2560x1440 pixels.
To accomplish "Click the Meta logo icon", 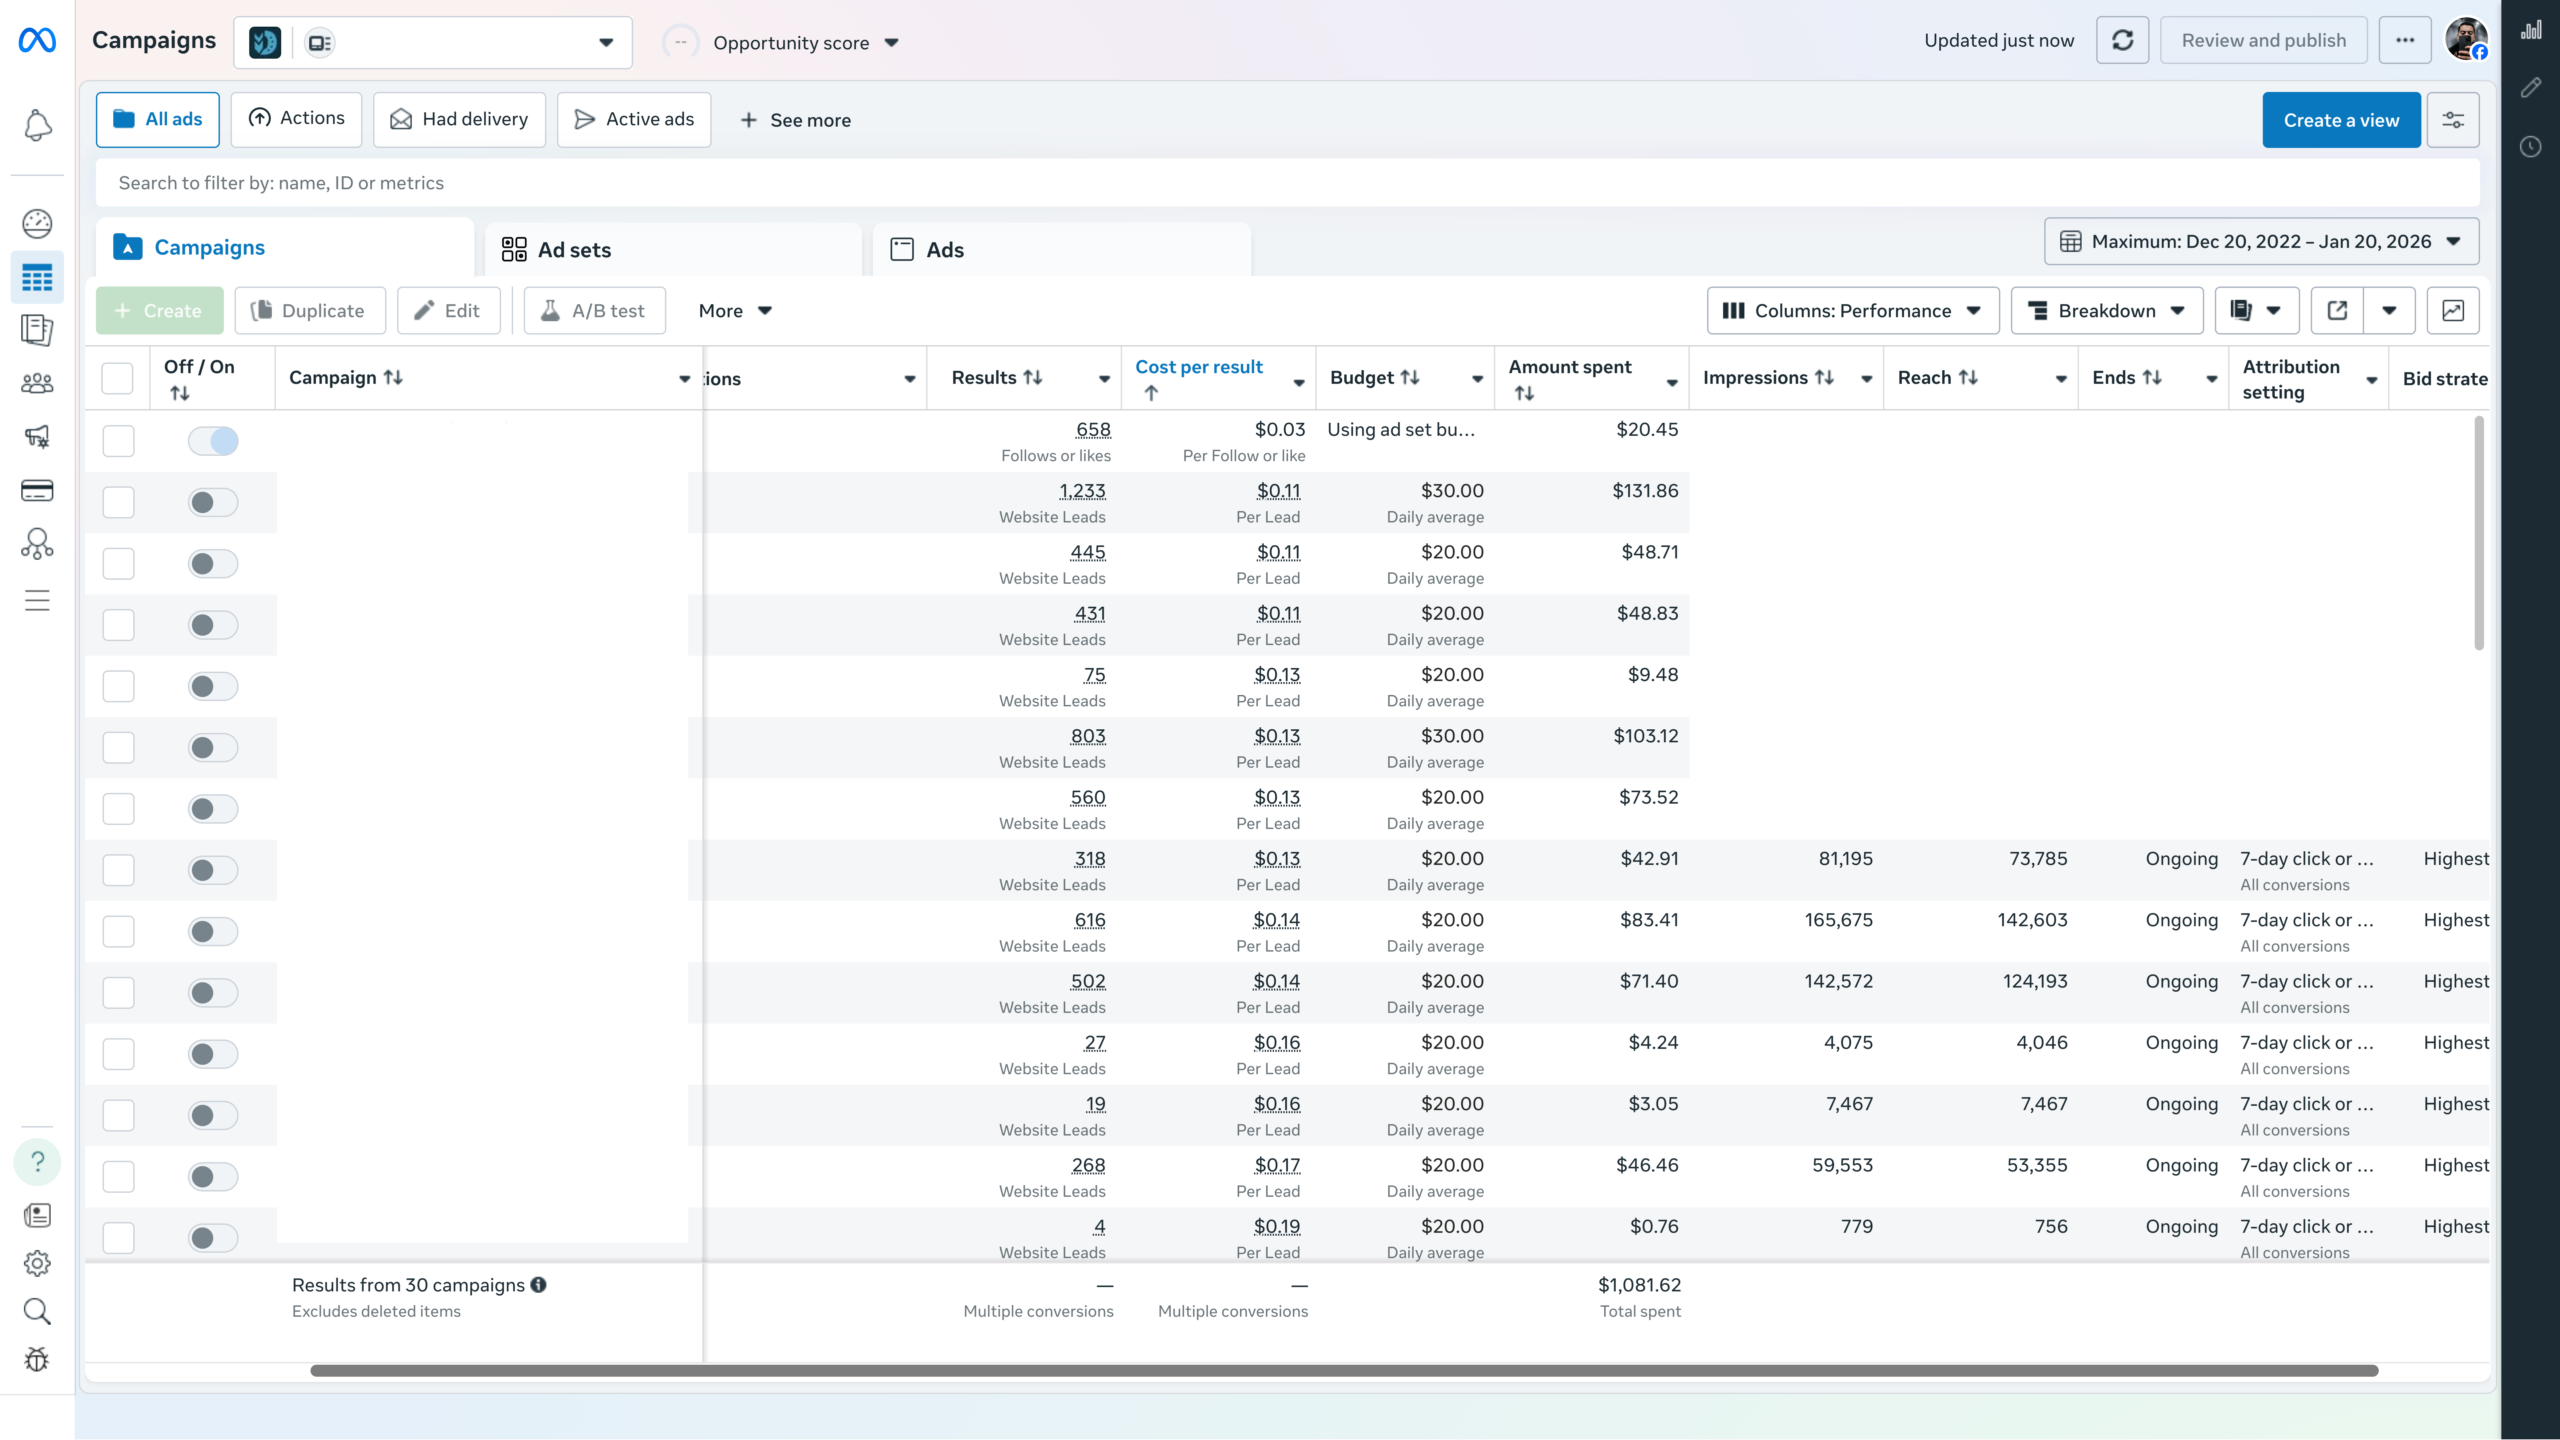I will pyautogui.click(x=37, y=40).
